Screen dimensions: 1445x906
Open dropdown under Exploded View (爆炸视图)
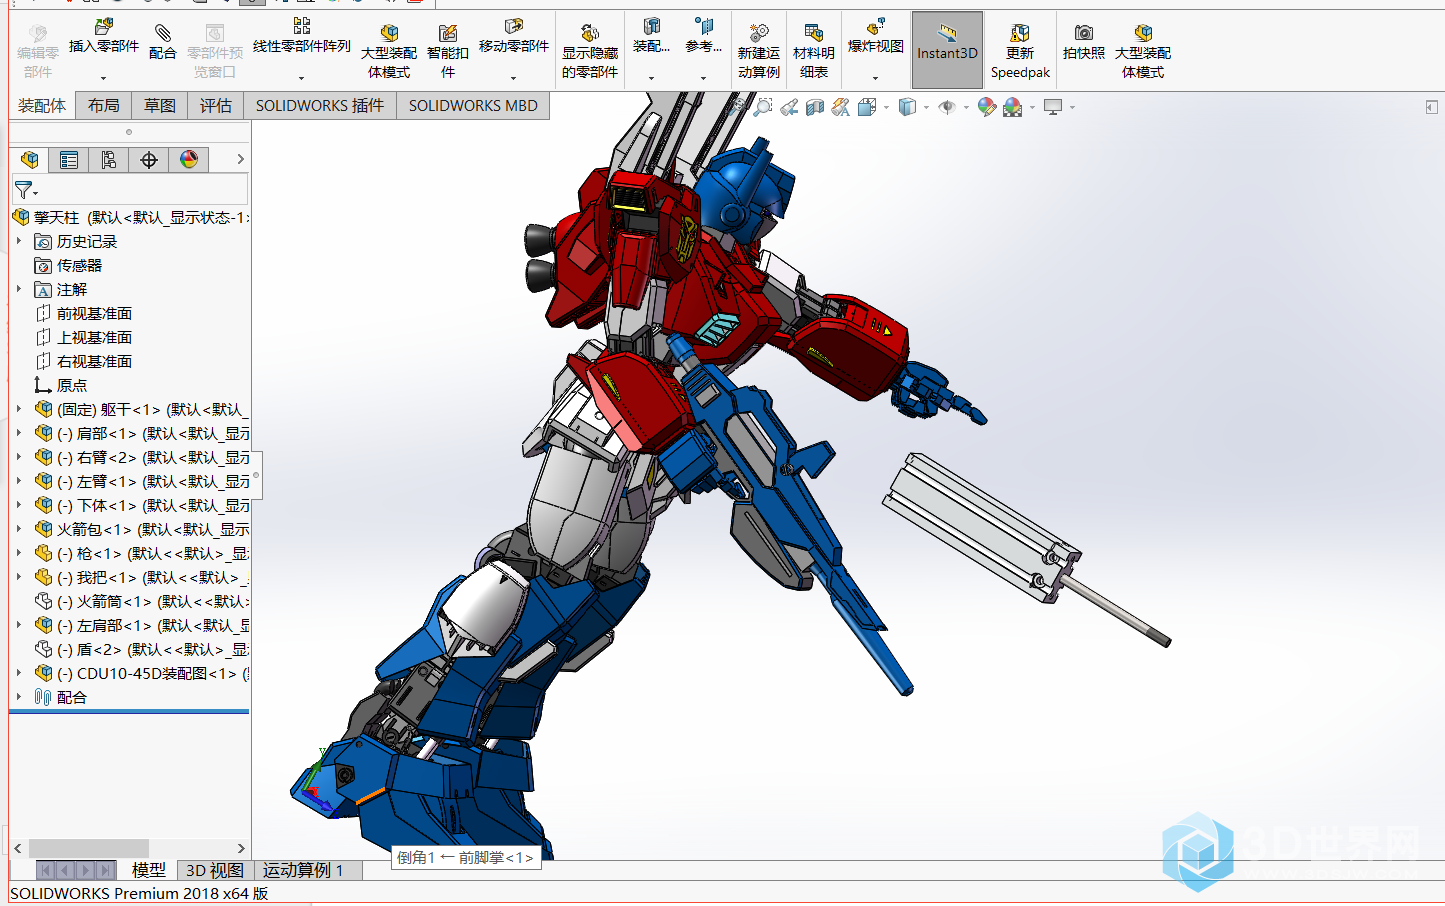[x=875, y=78]
